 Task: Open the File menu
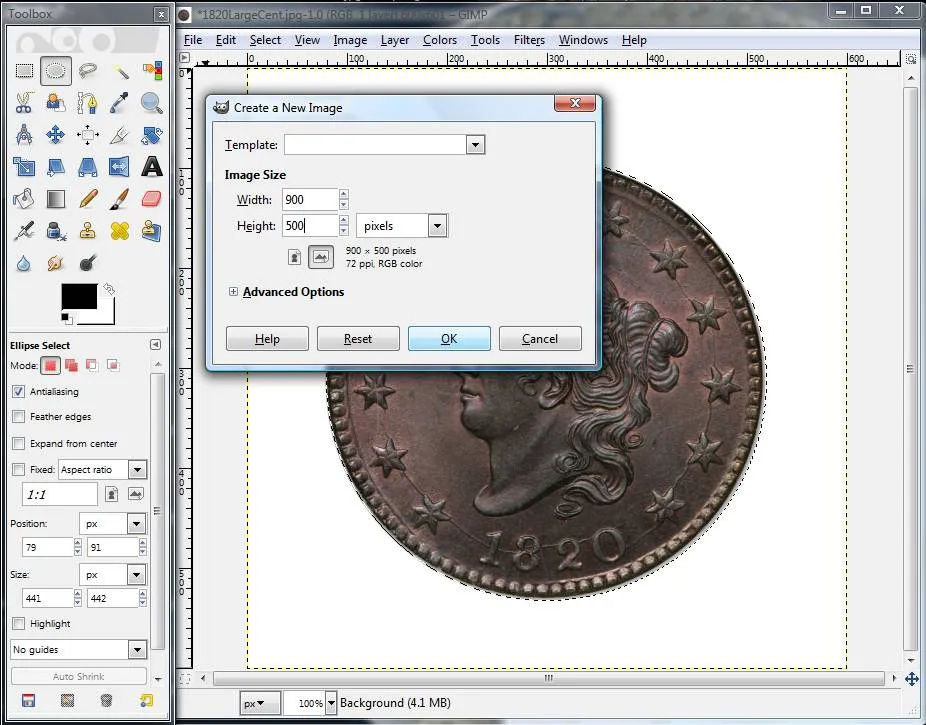(x=193, y=40)
